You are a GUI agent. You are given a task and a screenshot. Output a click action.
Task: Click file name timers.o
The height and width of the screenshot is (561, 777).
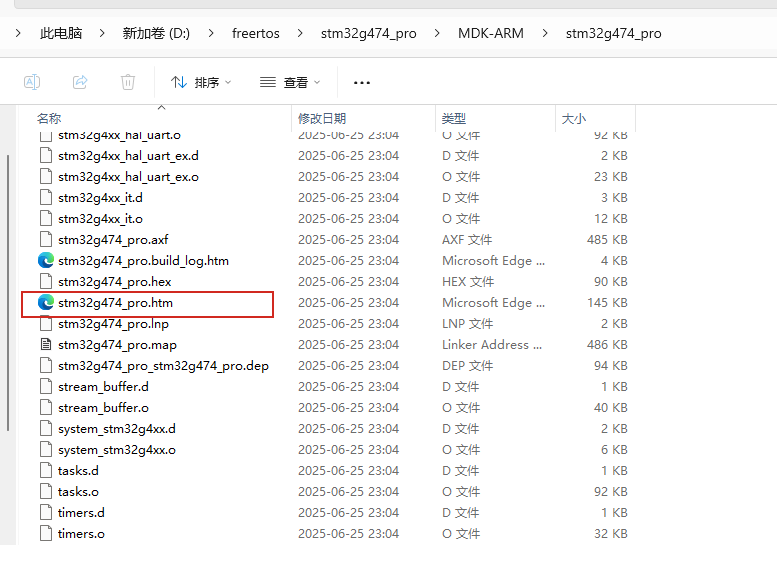tap(81, 533)
